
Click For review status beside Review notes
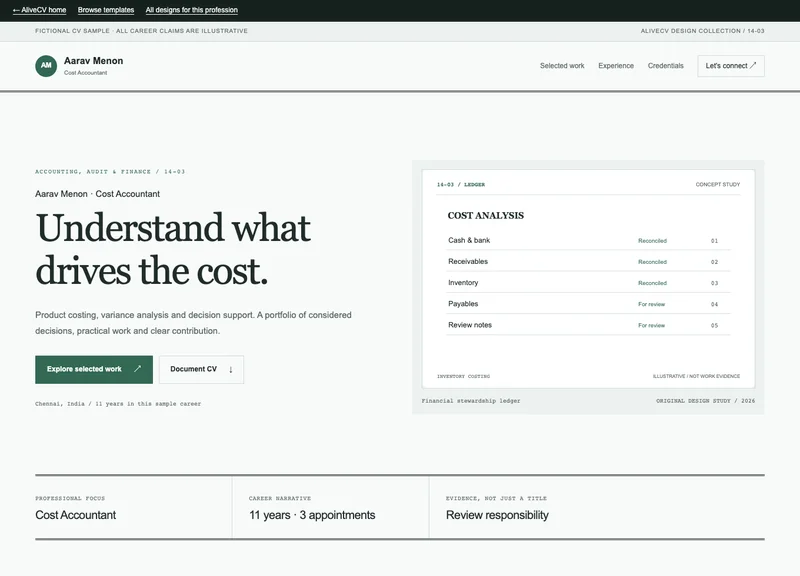652,325
